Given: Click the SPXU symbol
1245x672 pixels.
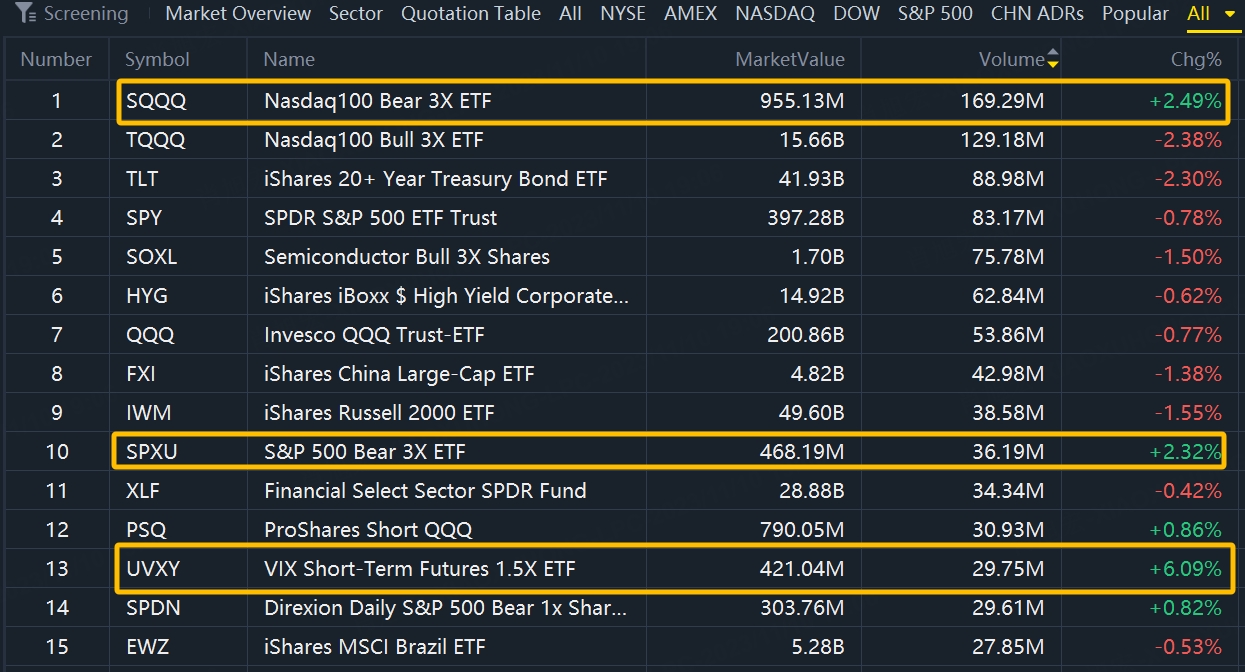Looking at the screenshot, I should pos(152,452).
